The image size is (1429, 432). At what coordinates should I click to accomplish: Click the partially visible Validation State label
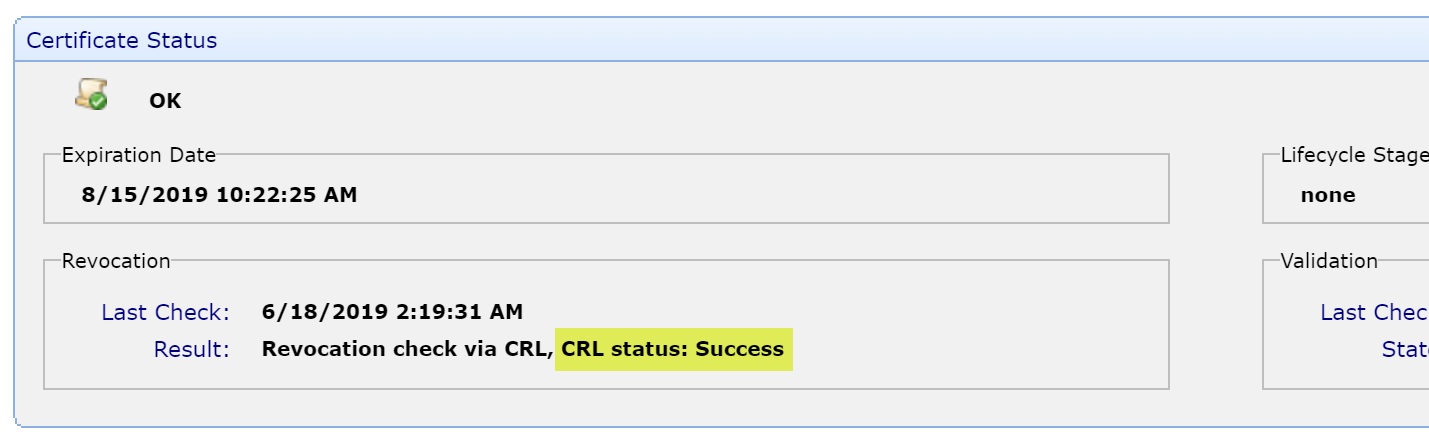point(1405,349)
